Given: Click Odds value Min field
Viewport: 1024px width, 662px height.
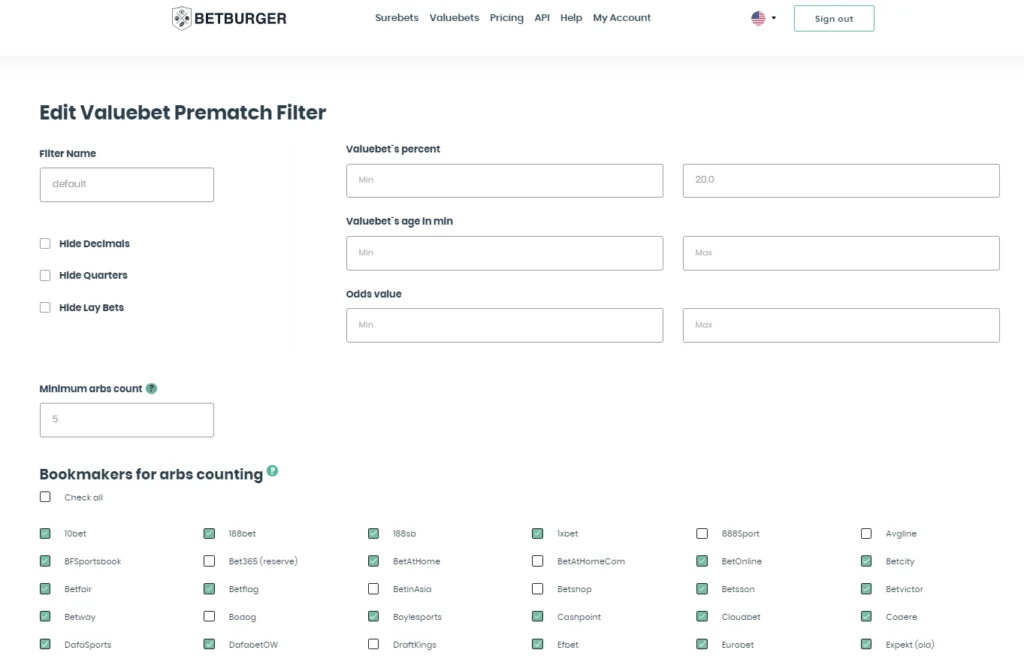Looking at the screenshot, I should 504,325.
